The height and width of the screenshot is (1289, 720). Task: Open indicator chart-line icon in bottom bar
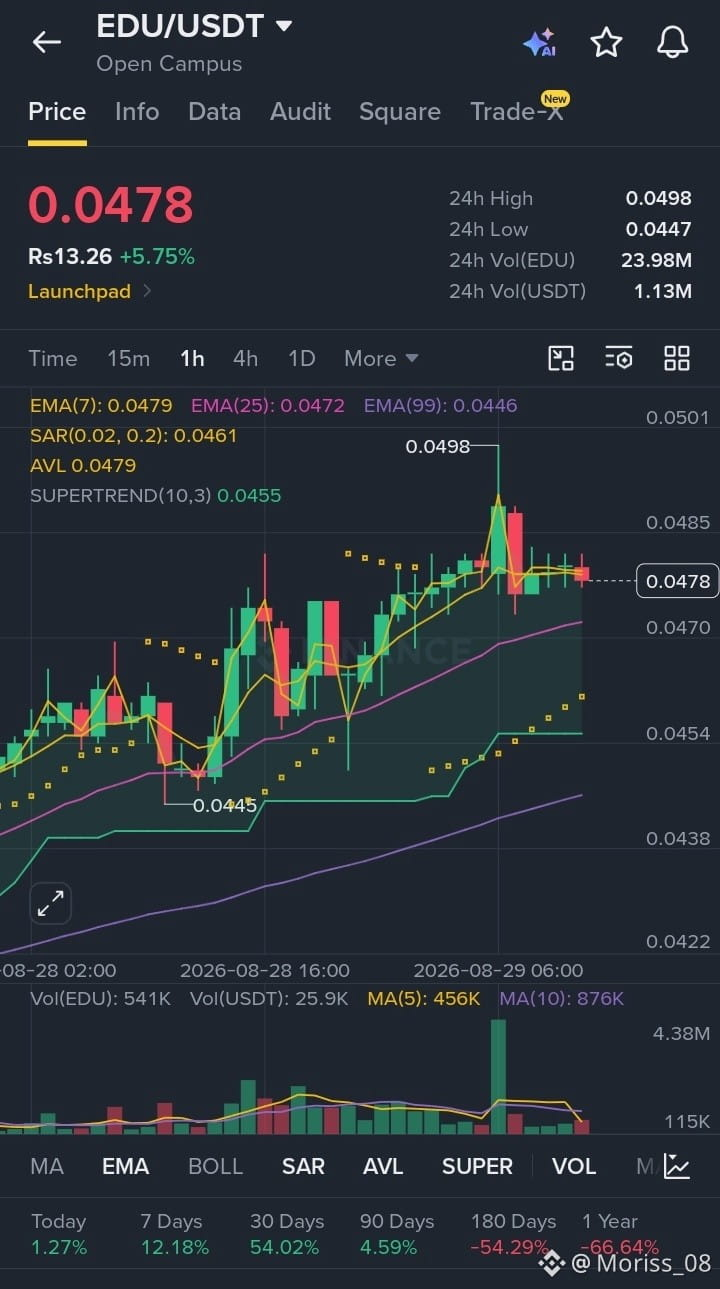pos(677,1166)
